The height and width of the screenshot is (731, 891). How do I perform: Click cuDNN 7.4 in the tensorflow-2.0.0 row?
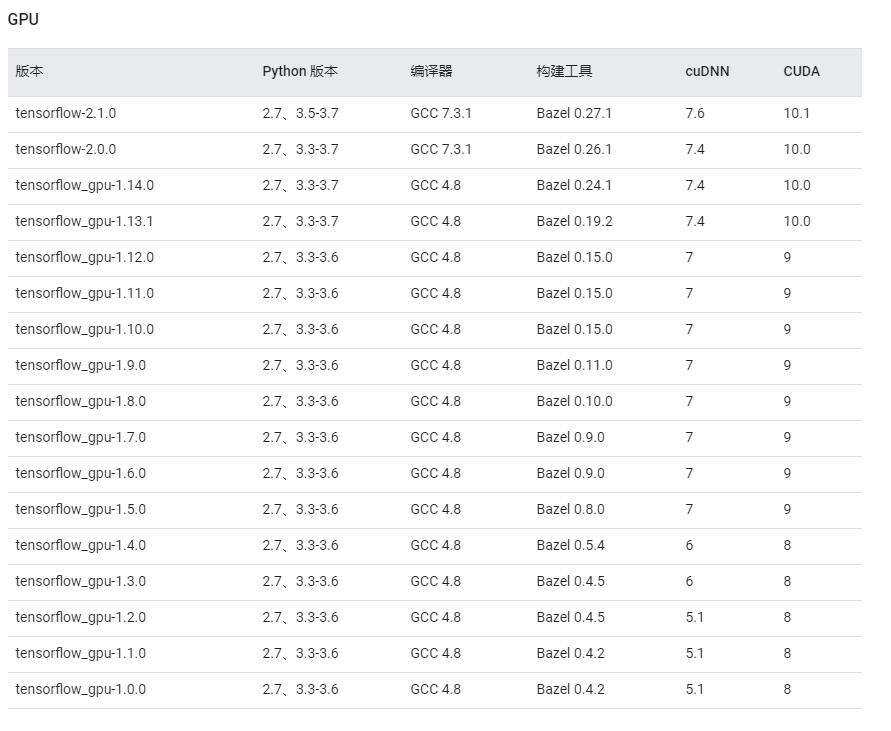(695, 149)
